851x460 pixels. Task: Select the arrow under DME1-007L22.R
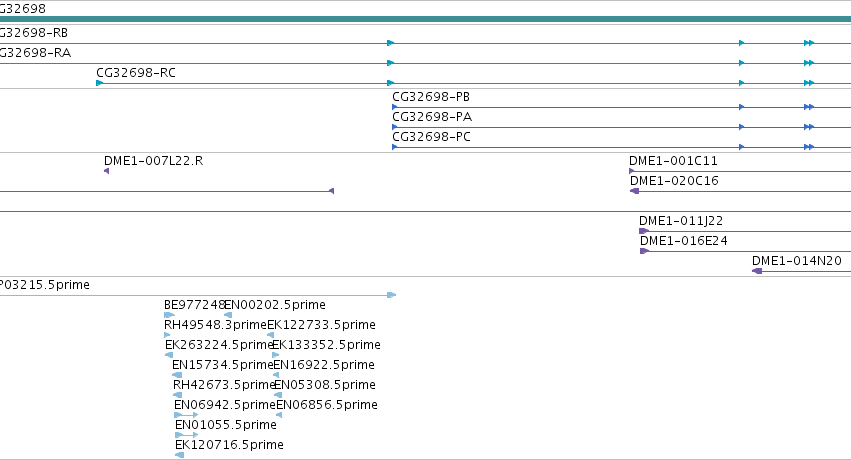tap(106, 171)
